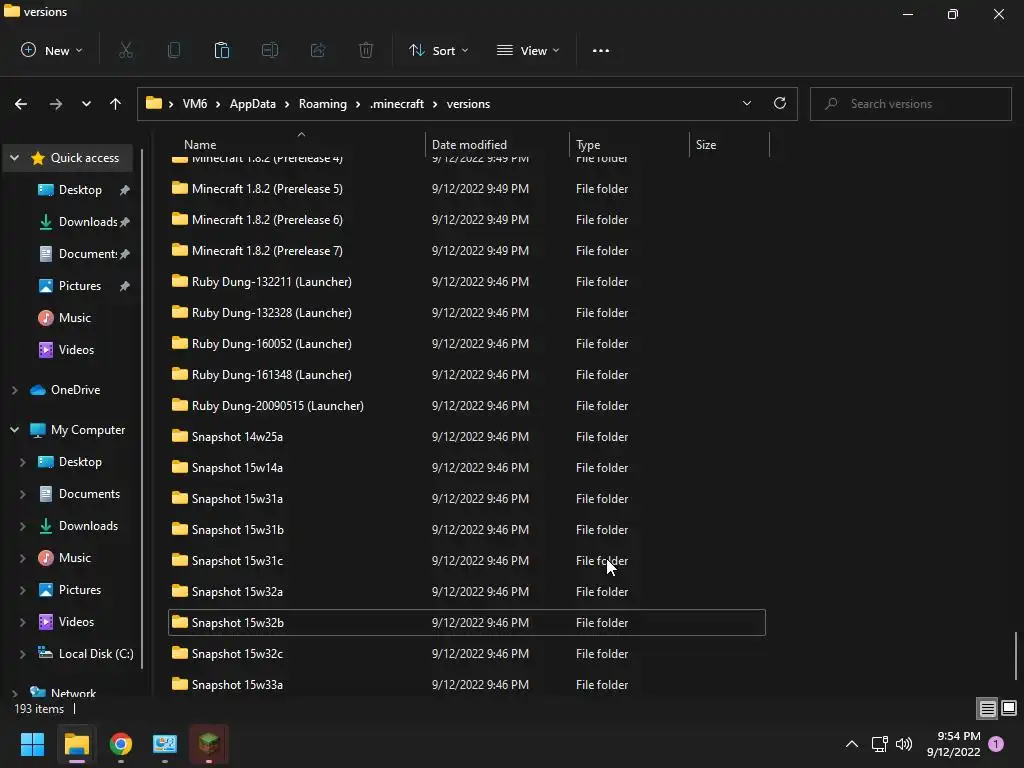Click VM6 in the address path
This screenshot has width=1024, height=768.
coord(195,104)
